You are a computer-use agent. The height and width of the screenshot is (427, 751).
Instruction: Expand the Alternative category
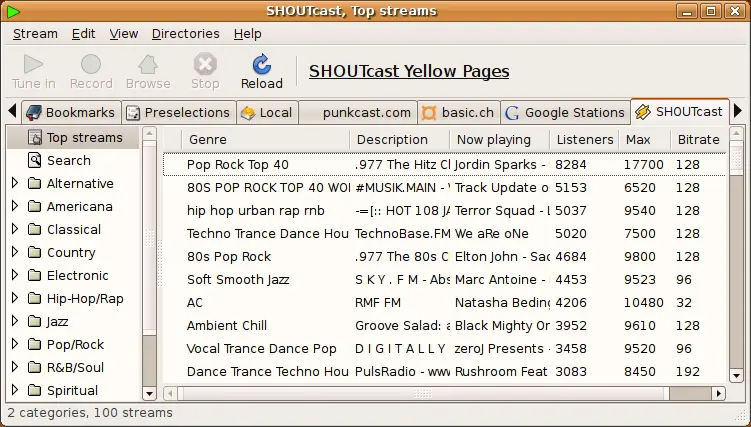coord(15,183)
